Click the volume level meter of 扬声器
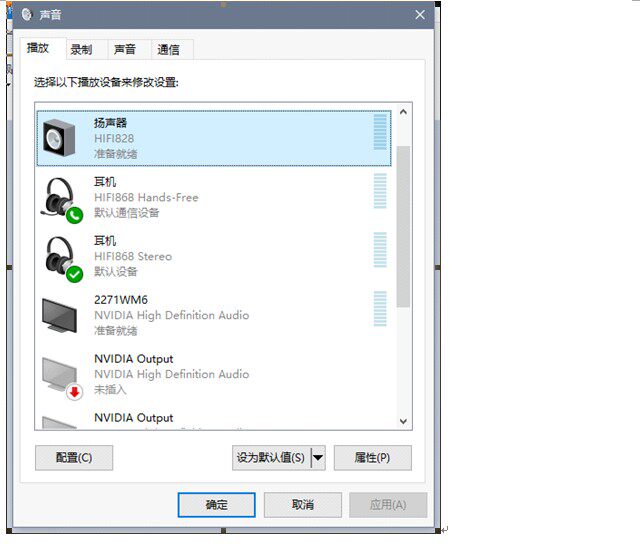 [x=380, y=132]
